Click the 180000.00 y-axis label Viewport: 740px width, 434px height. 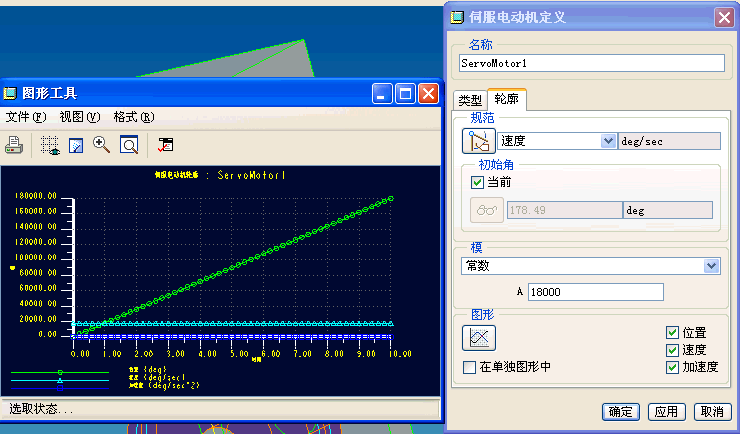(35, 196)
